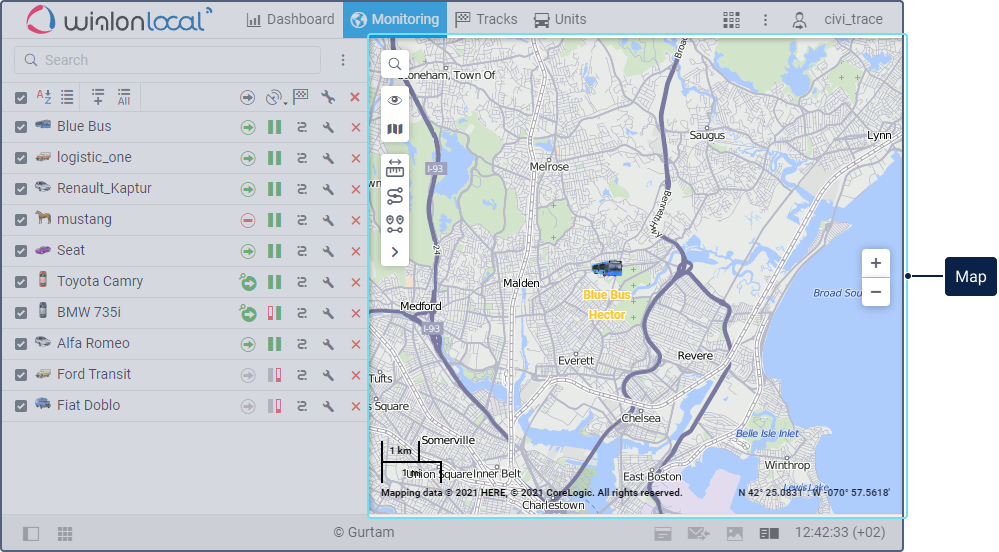Toggle the work area panel icon bottom-left

pyautogui.click(x=31, y=534)
